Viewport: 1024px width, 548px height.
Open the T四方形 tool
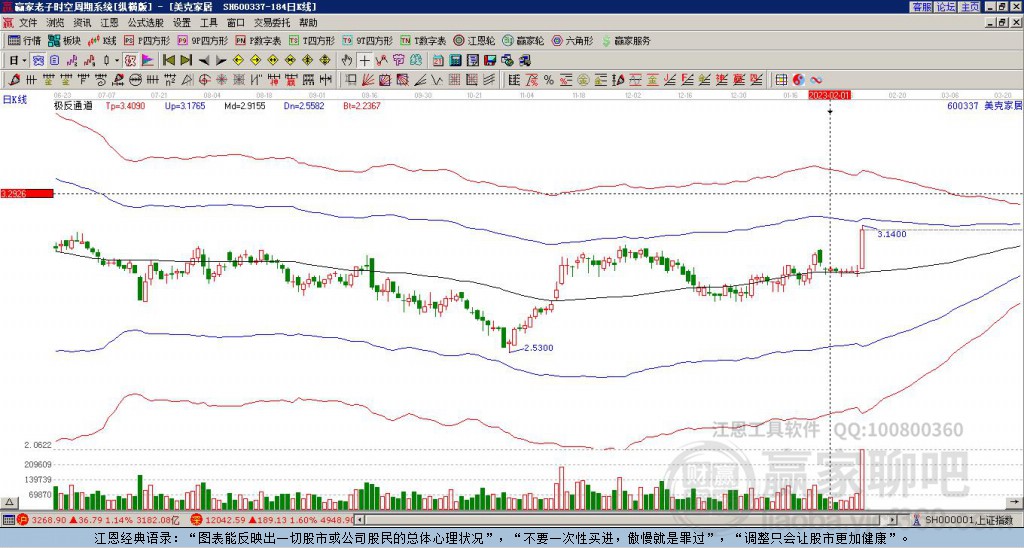tap(312, 40)
